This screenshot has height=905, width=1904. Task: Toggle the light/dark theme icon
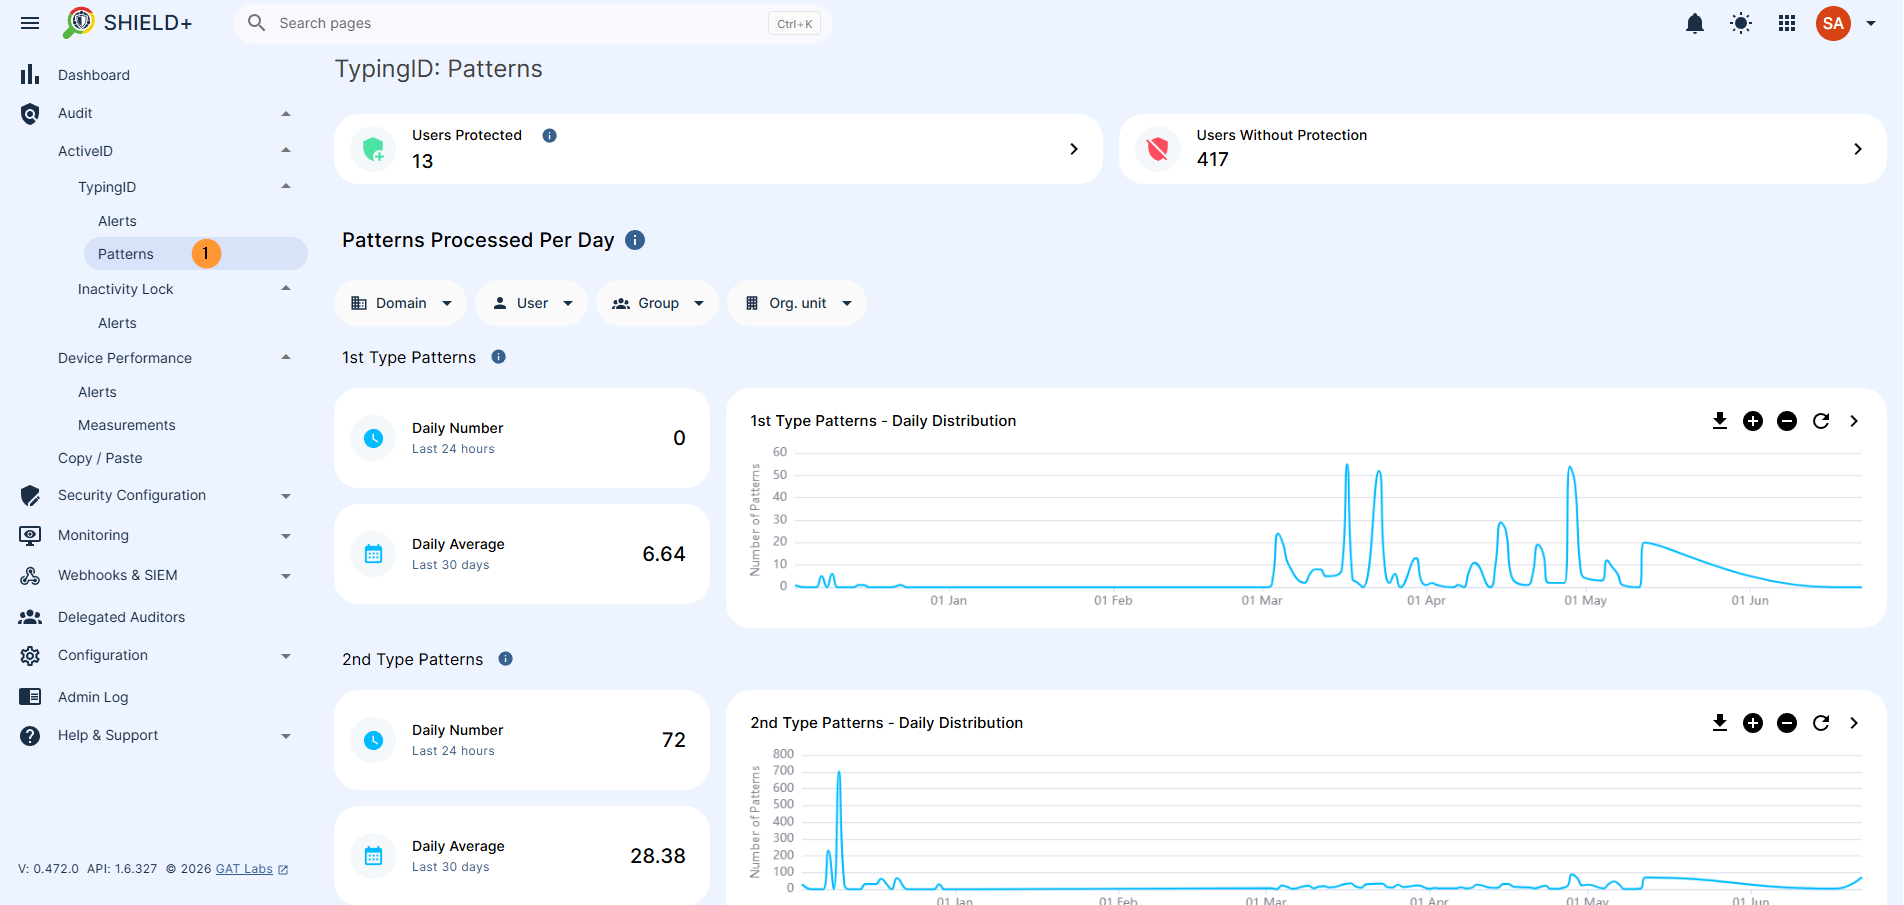click(1741, 23)
